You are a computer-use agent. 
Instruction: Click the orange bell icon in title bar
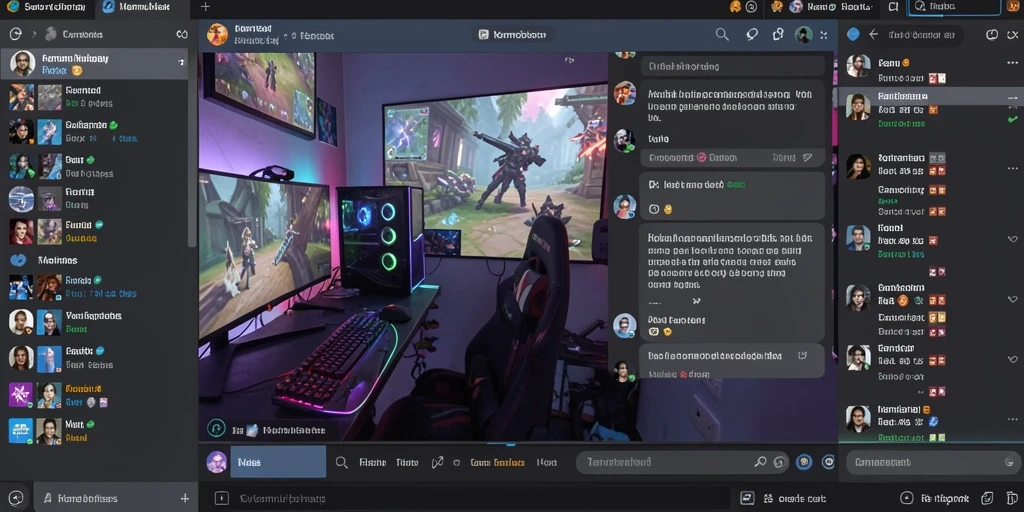tap(735, 7)
